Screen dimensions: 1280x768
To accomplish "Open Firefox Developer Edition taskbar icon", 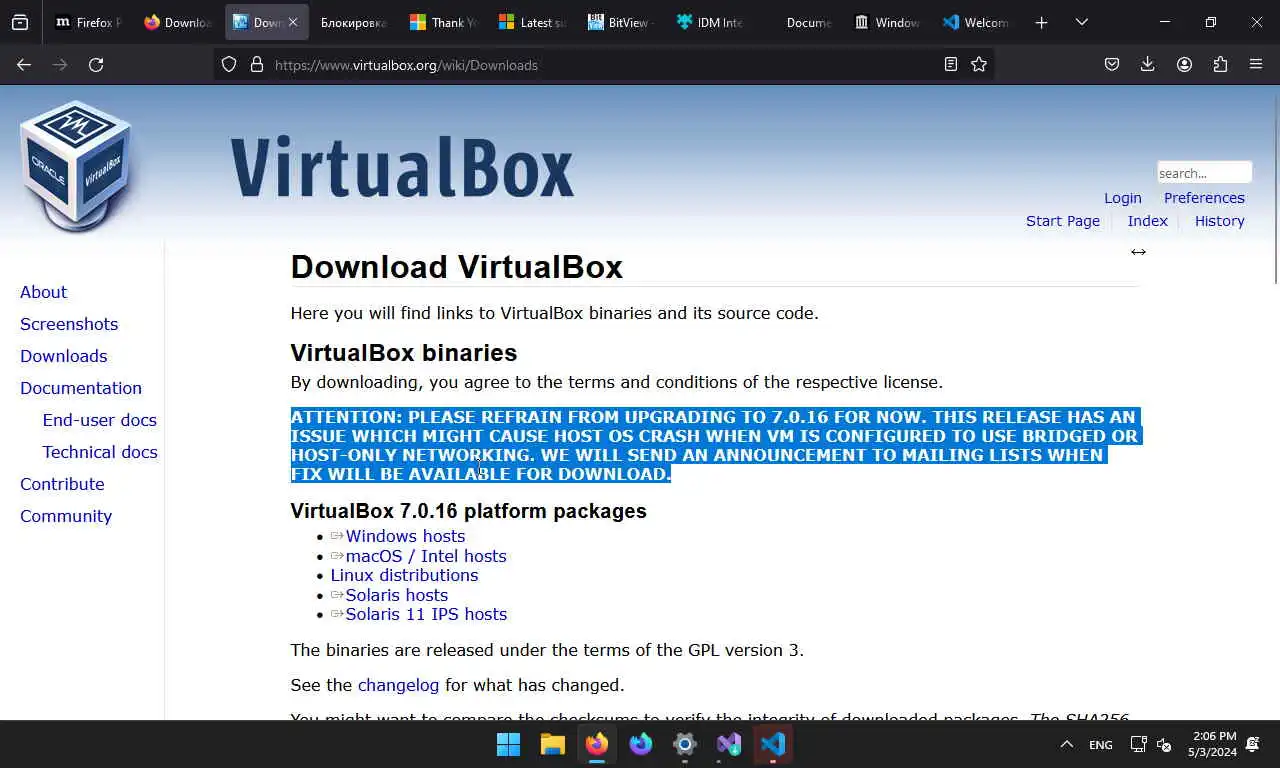I will pos(641,744).
